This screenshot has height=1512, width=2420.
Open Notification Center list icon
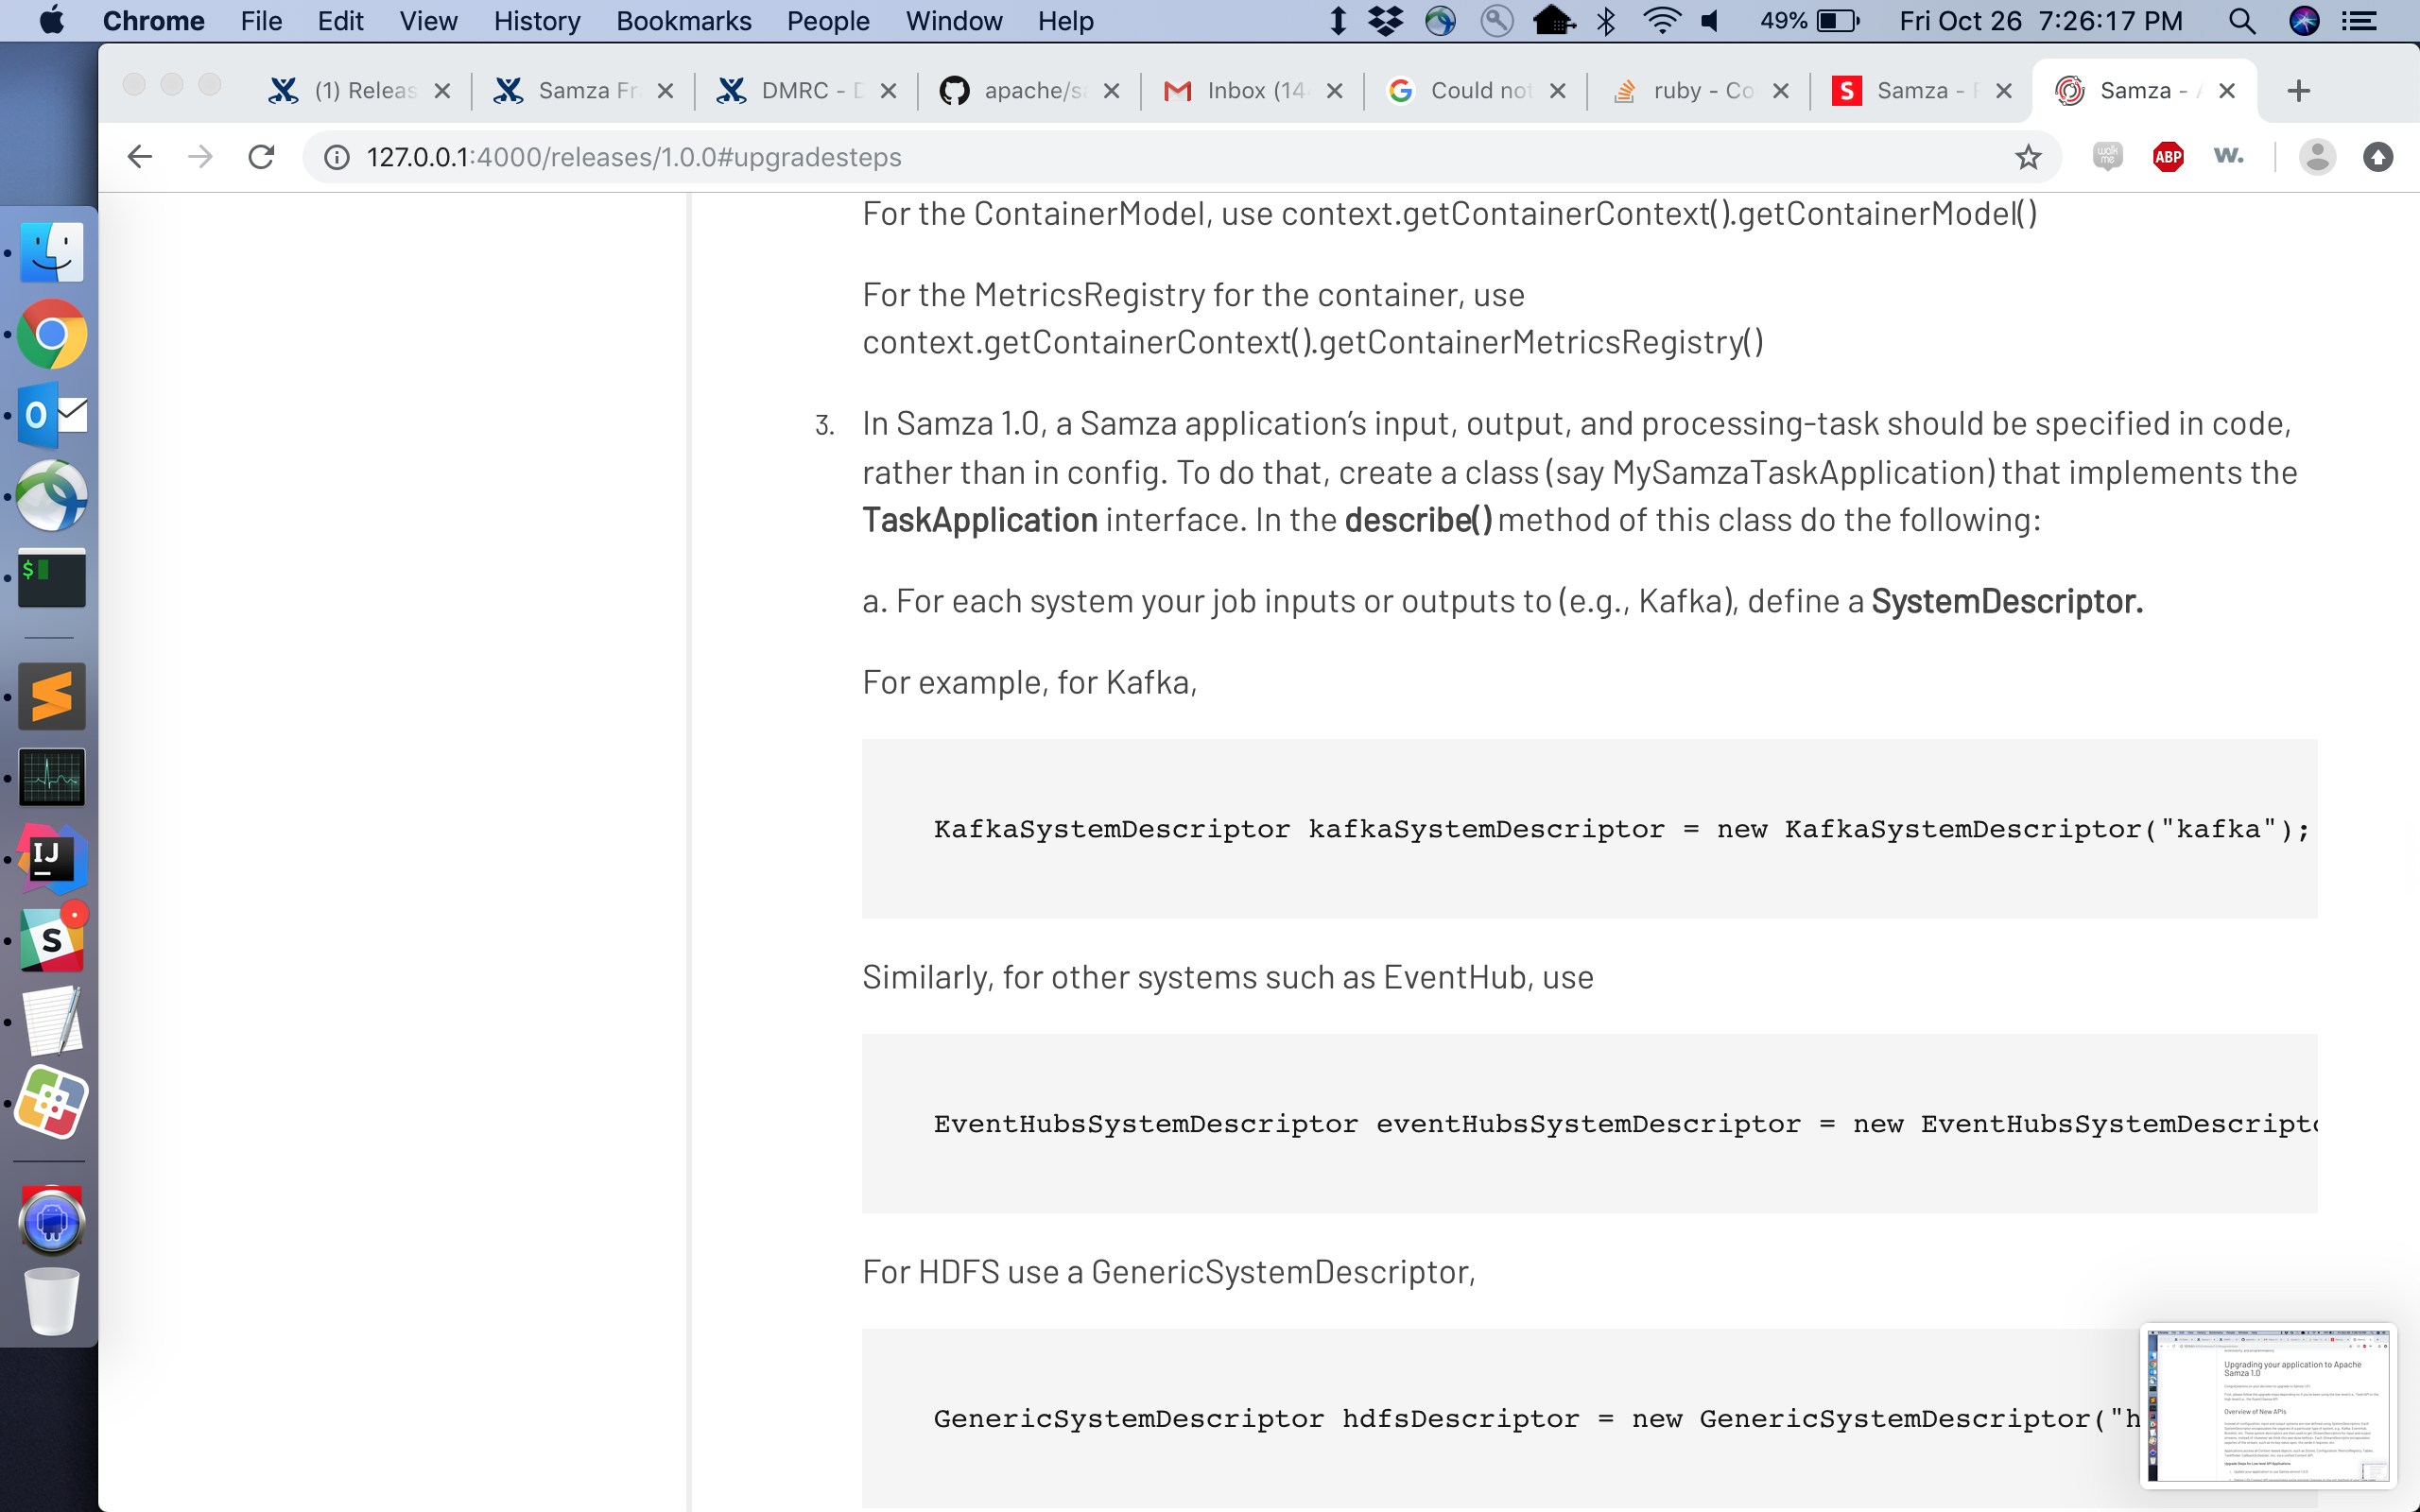click(2360, 21)
